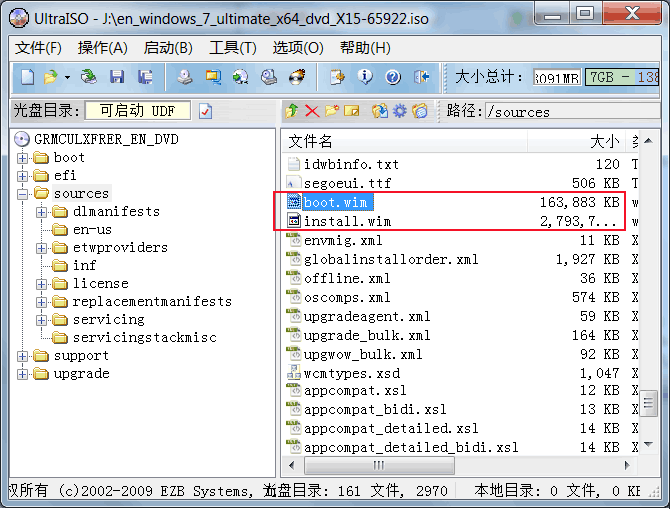
Task: Select the wcmtypes.xsd file
Action: pyautogui.click(x=351, y=373)
